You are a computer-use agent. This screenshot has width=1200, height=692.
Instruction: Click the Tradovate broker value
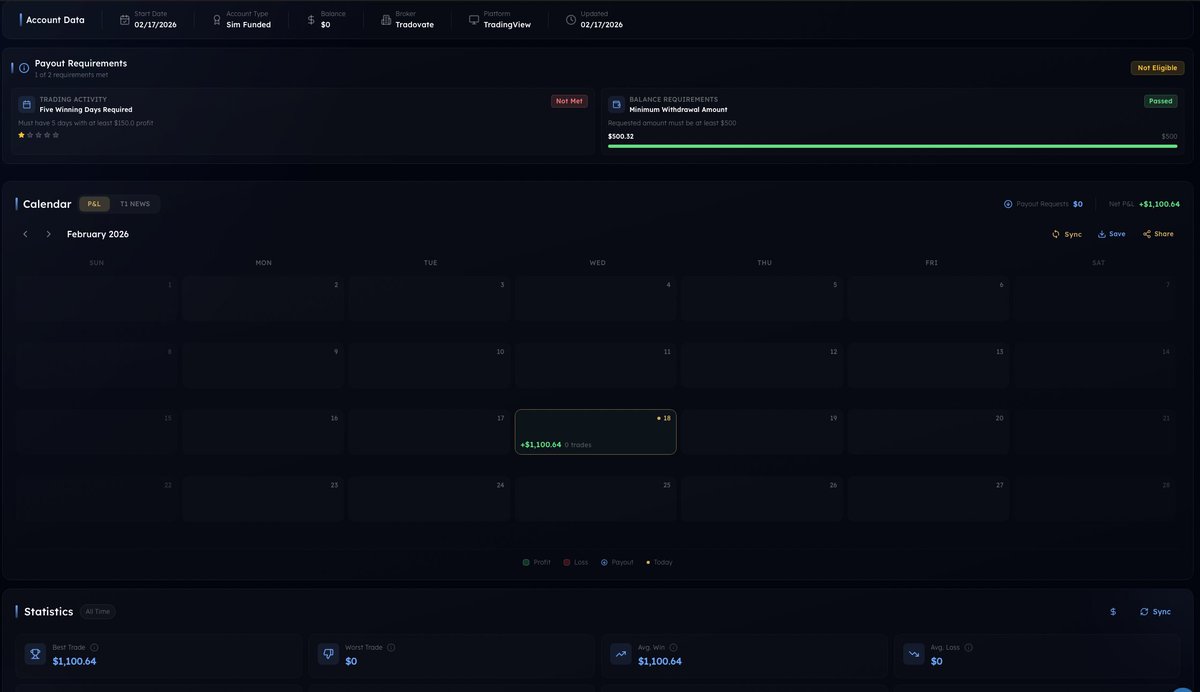coord(415,25)
